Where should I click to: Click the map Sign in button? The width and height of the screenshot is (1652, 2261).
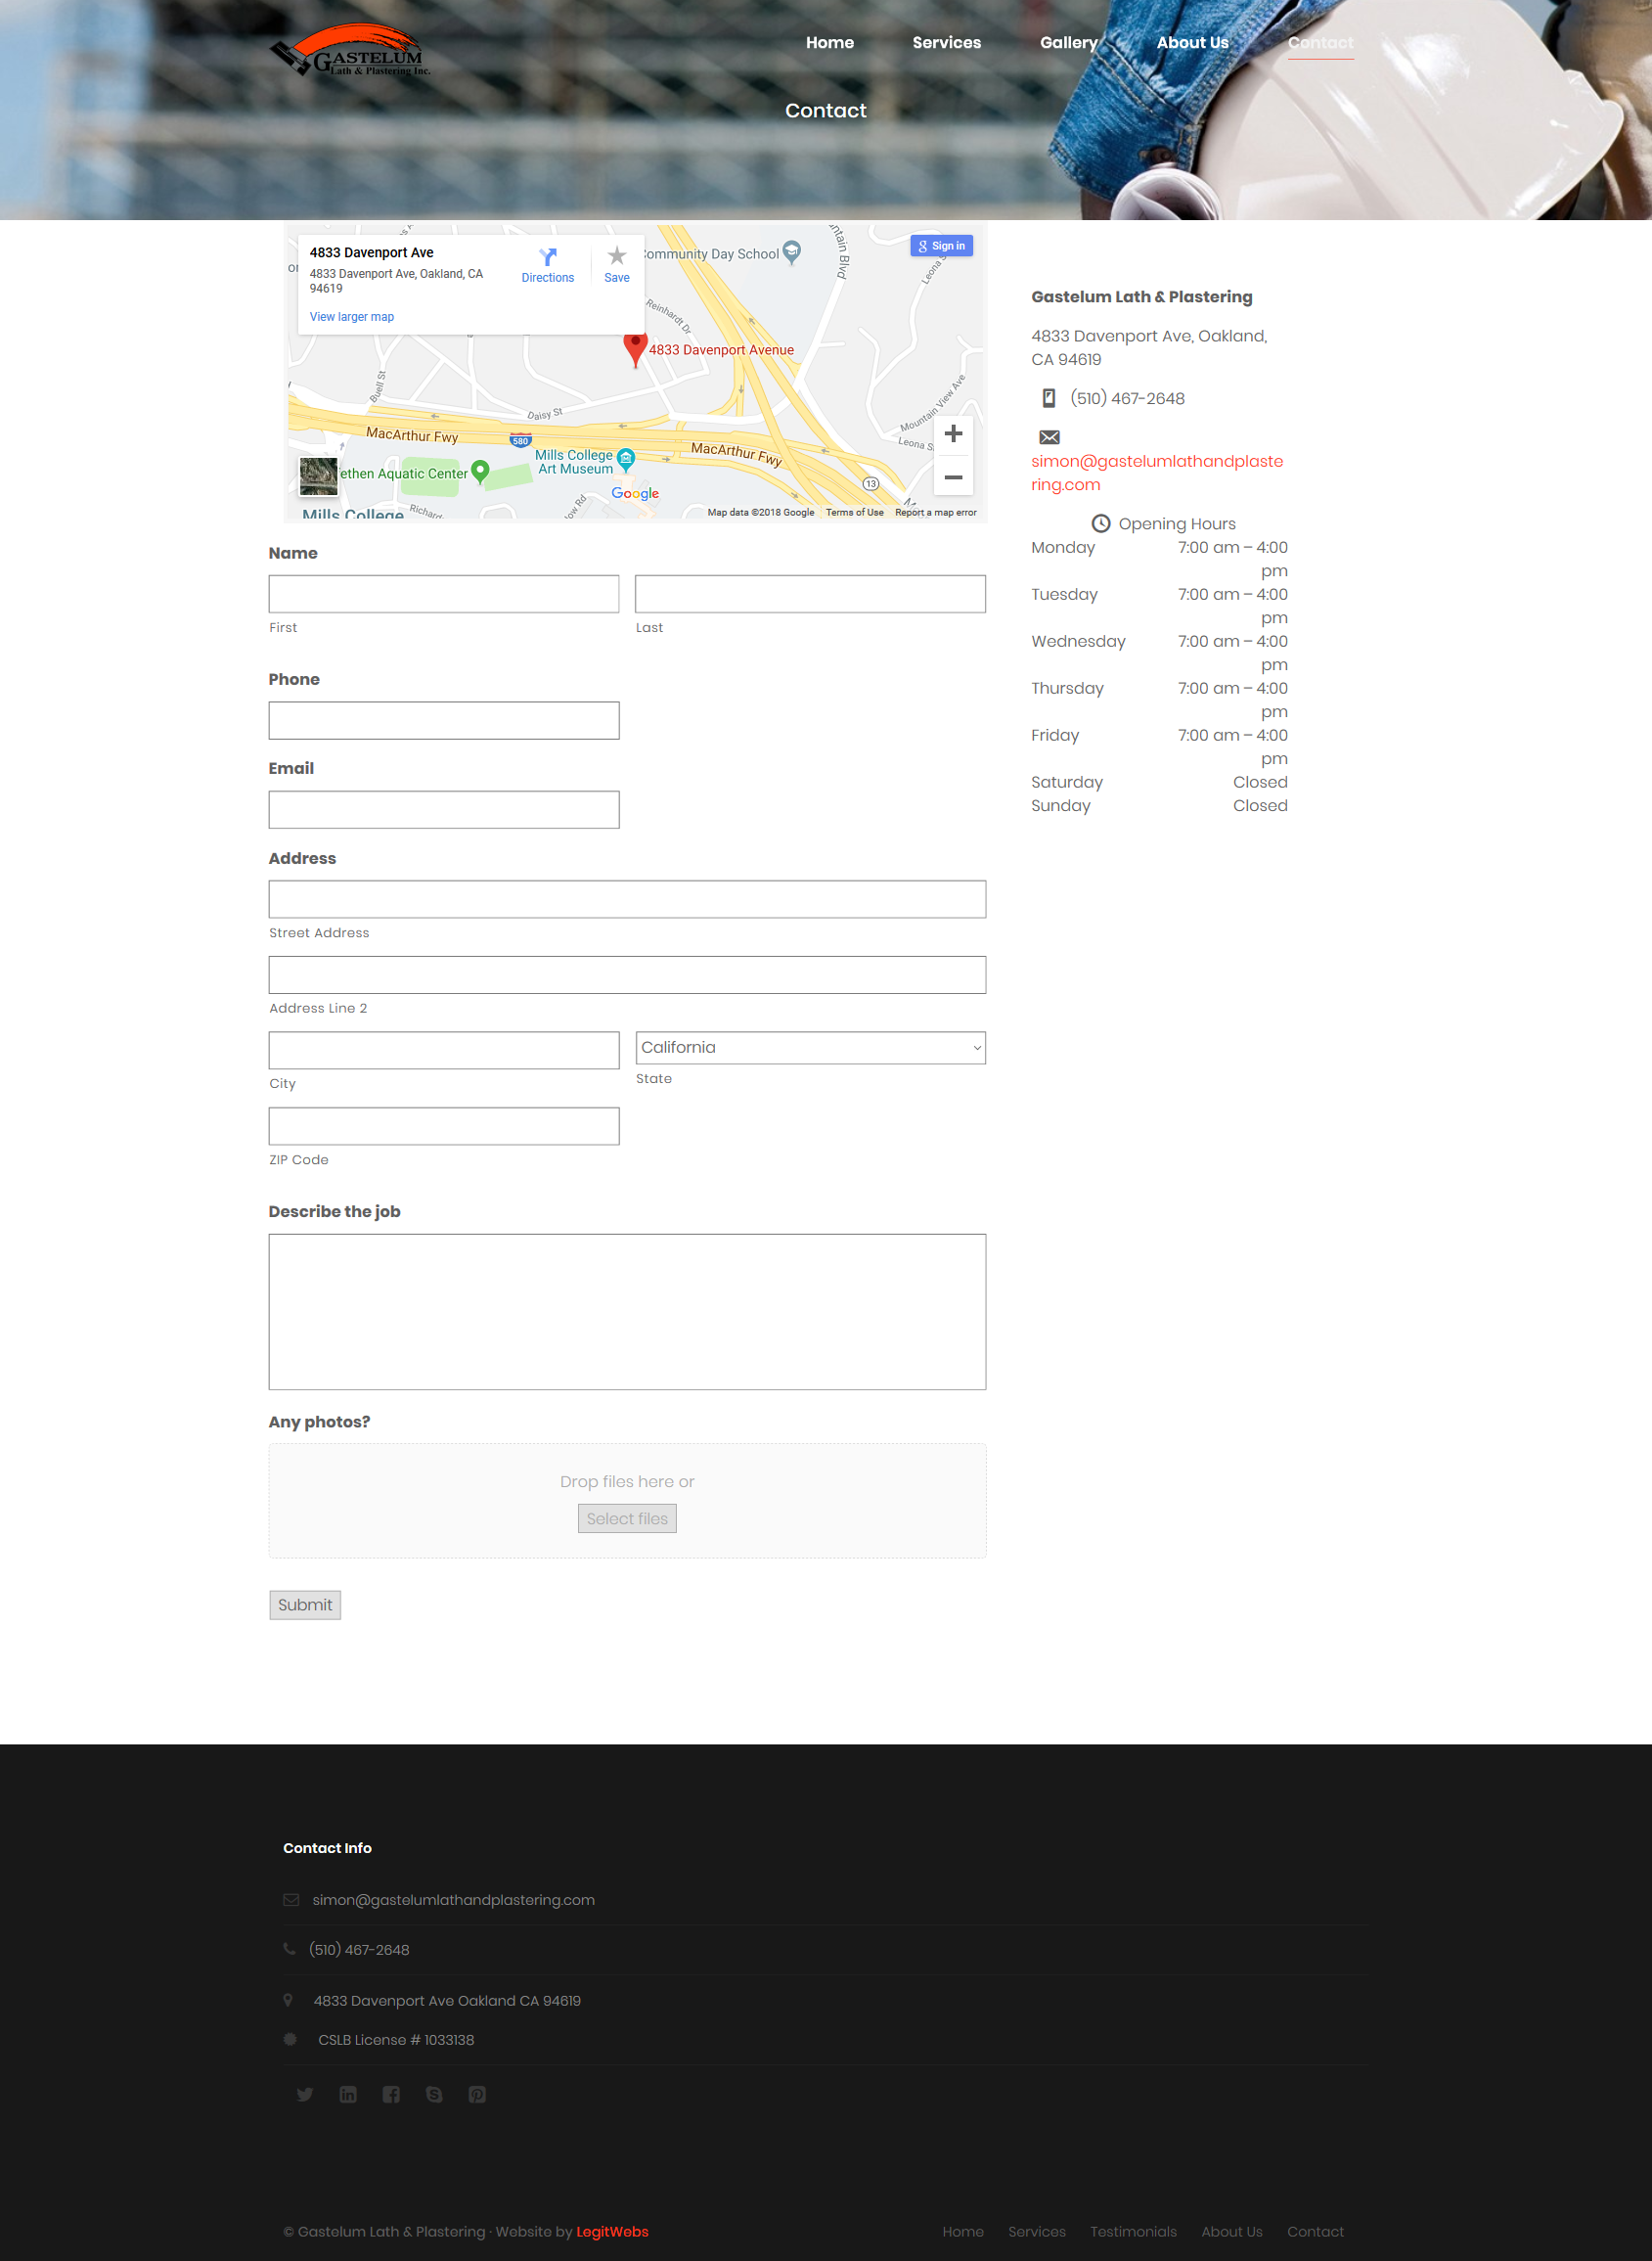942,246
